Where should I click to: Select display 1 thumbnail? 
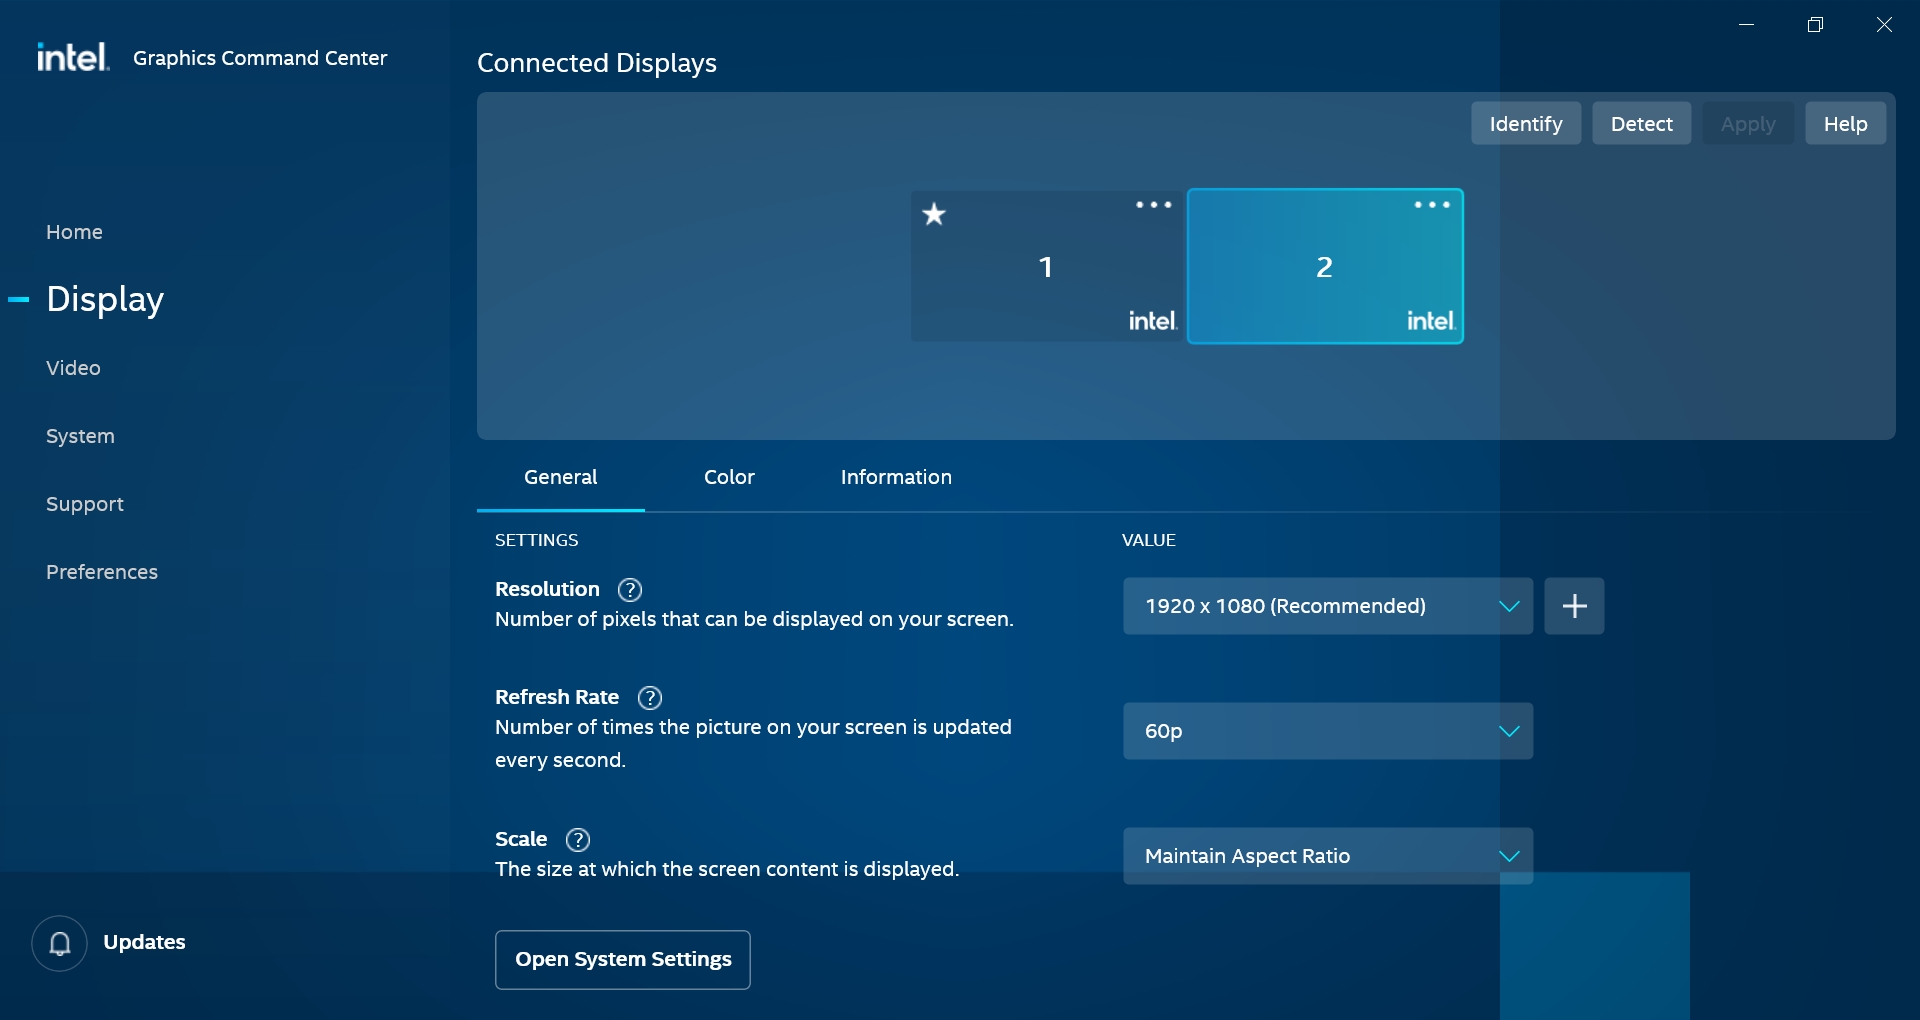[1045, 268]
